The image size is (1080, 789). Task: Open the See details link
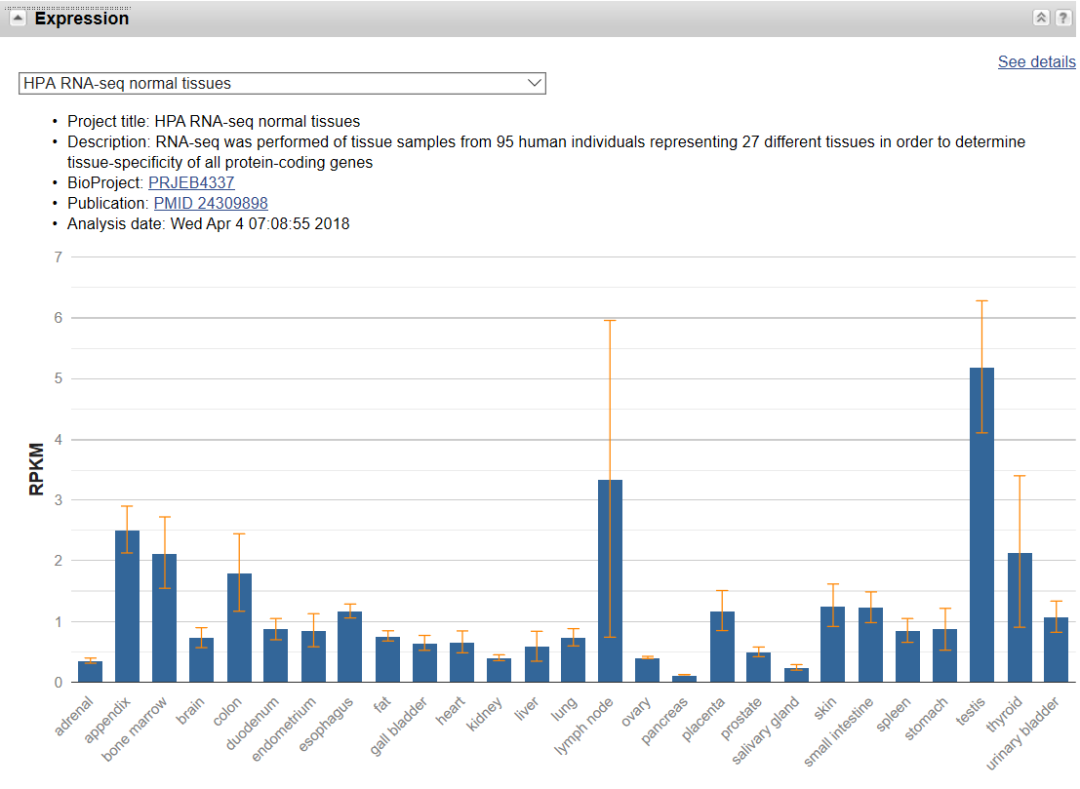[1036, 62]
